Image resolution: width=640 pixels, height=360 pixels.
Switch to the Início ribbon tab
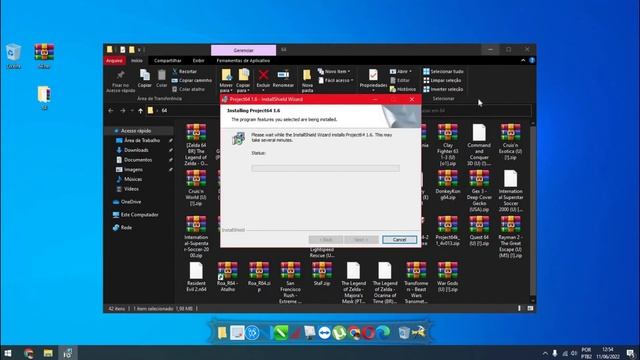pyautogui.click(x=137, y=60)
